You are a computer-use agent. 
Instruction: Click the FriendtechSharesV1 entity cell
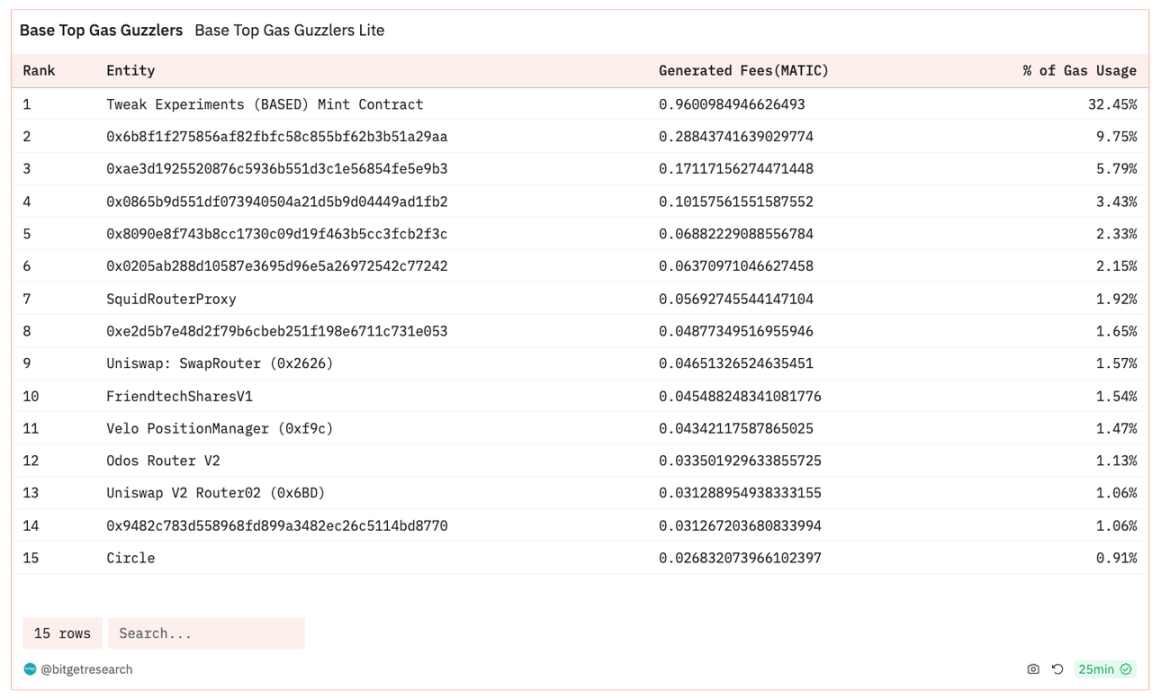point(179,396)
